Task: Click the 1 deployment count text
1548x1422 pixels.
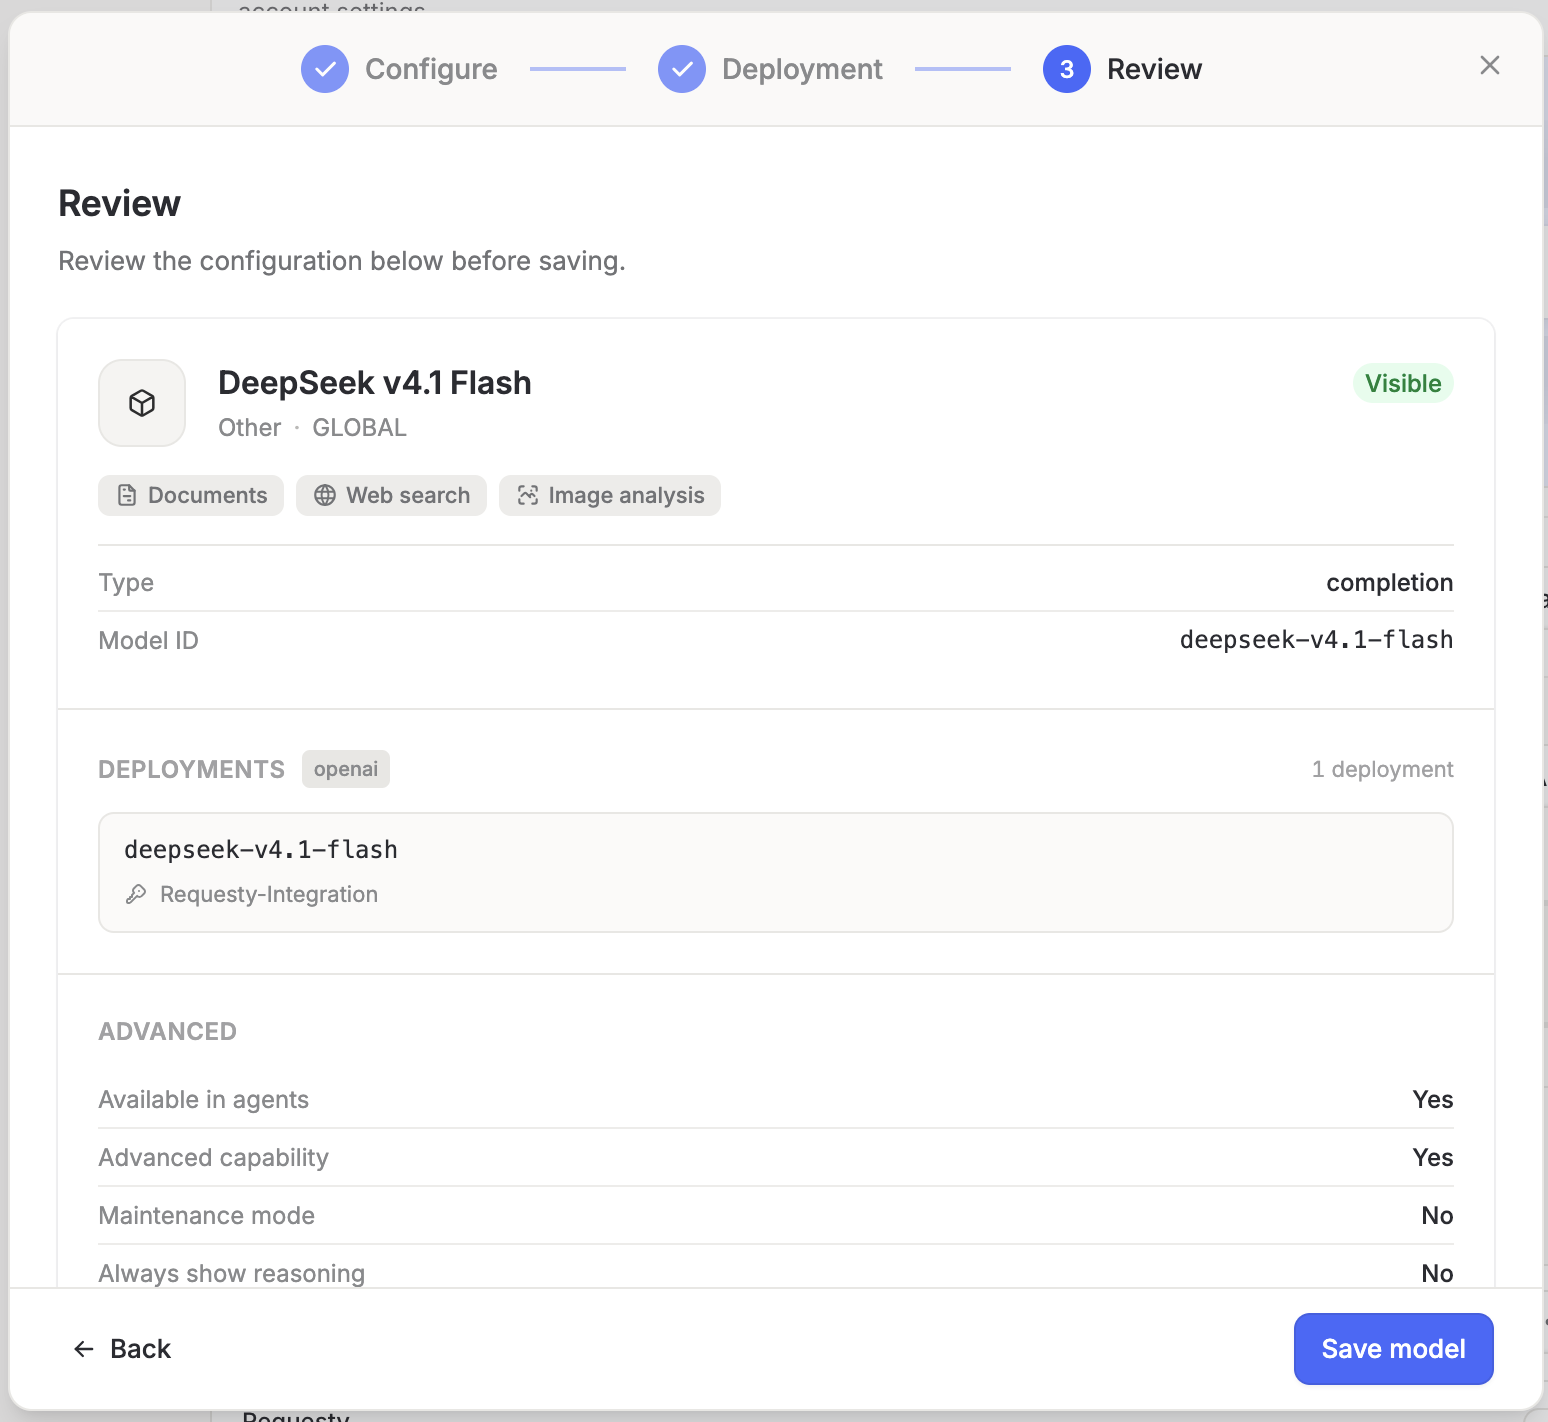Action: point(1382,769)
